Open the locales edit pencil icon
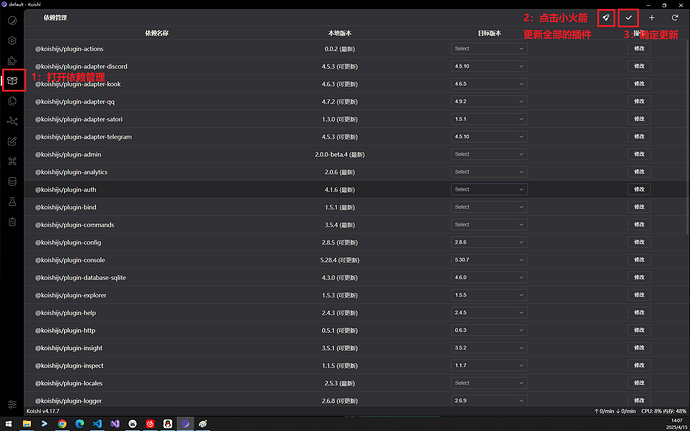The height and width of the screenshot is (431, 690). (12, 141)
